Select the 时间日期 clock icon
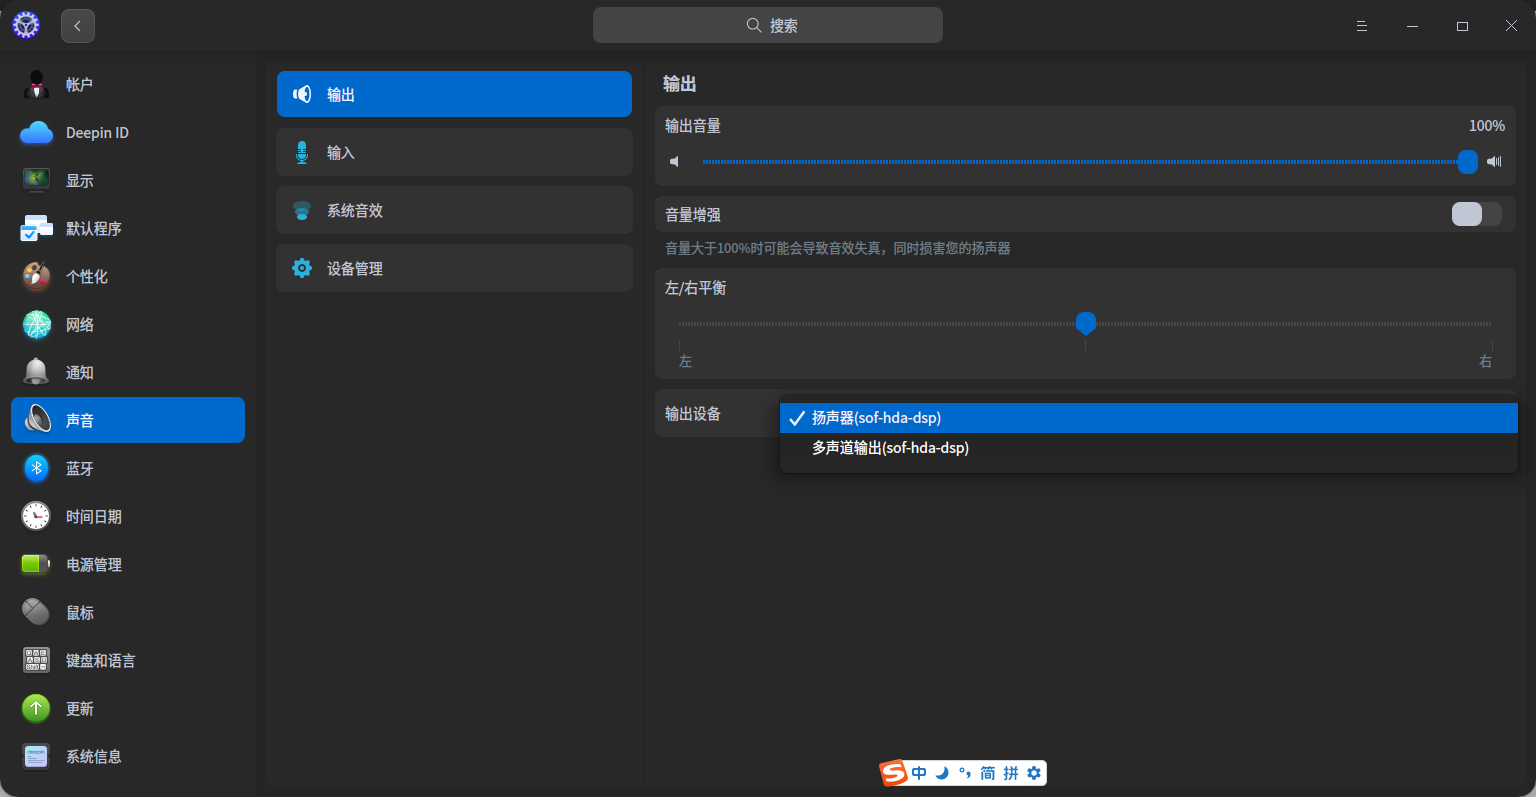 [36, 516]
